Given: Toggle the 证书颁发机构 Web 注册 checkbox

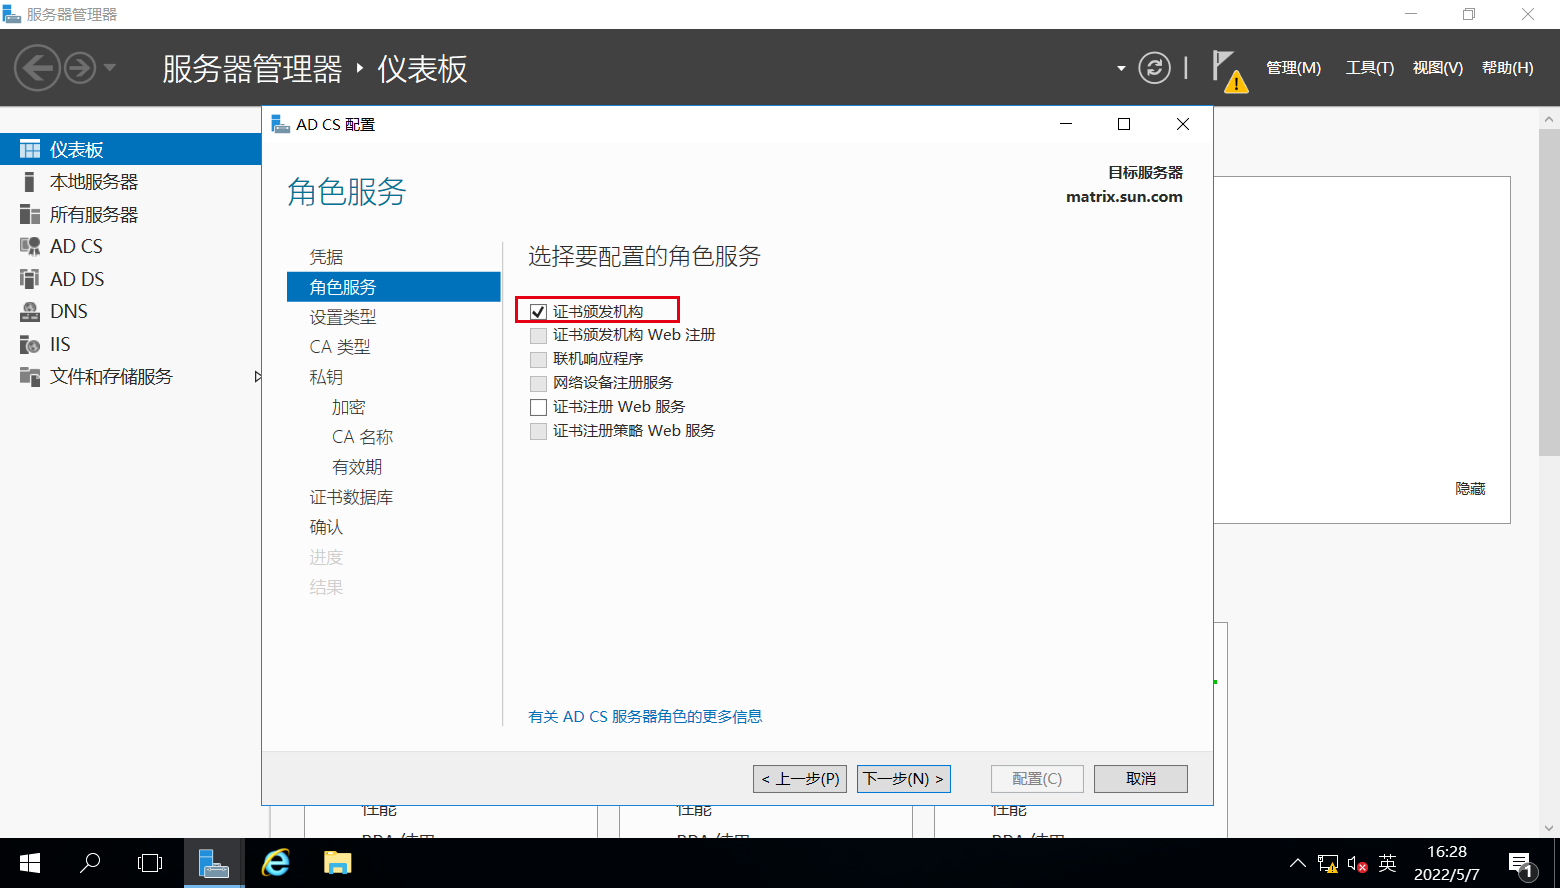Looking at the screenshot, I should tap(538, 335).
